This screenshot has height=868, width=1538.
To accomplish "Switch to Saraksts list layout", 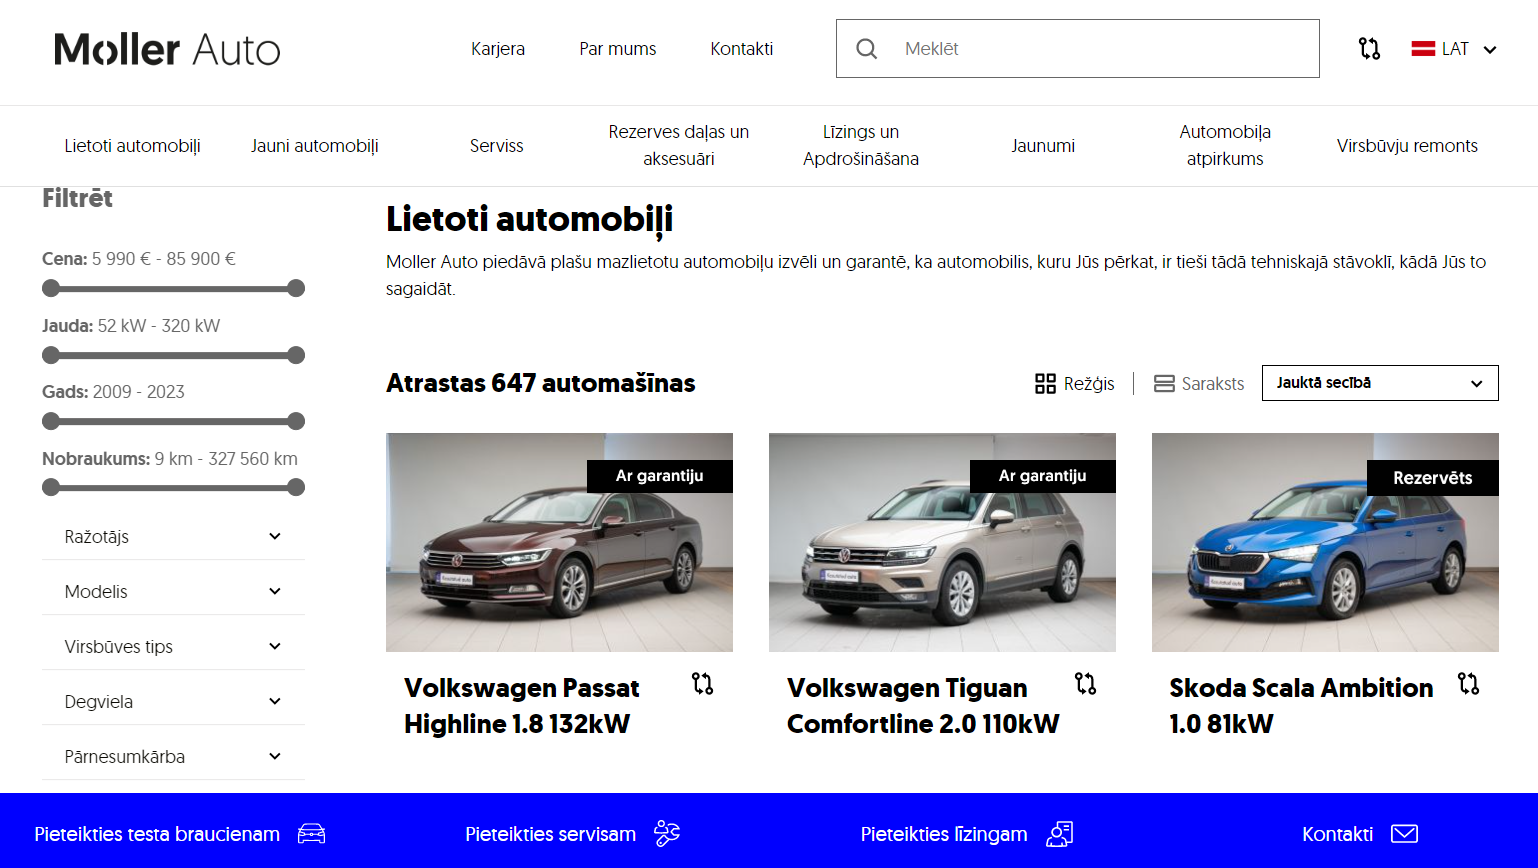I will pyautogui.click(x=1199, y=383).
